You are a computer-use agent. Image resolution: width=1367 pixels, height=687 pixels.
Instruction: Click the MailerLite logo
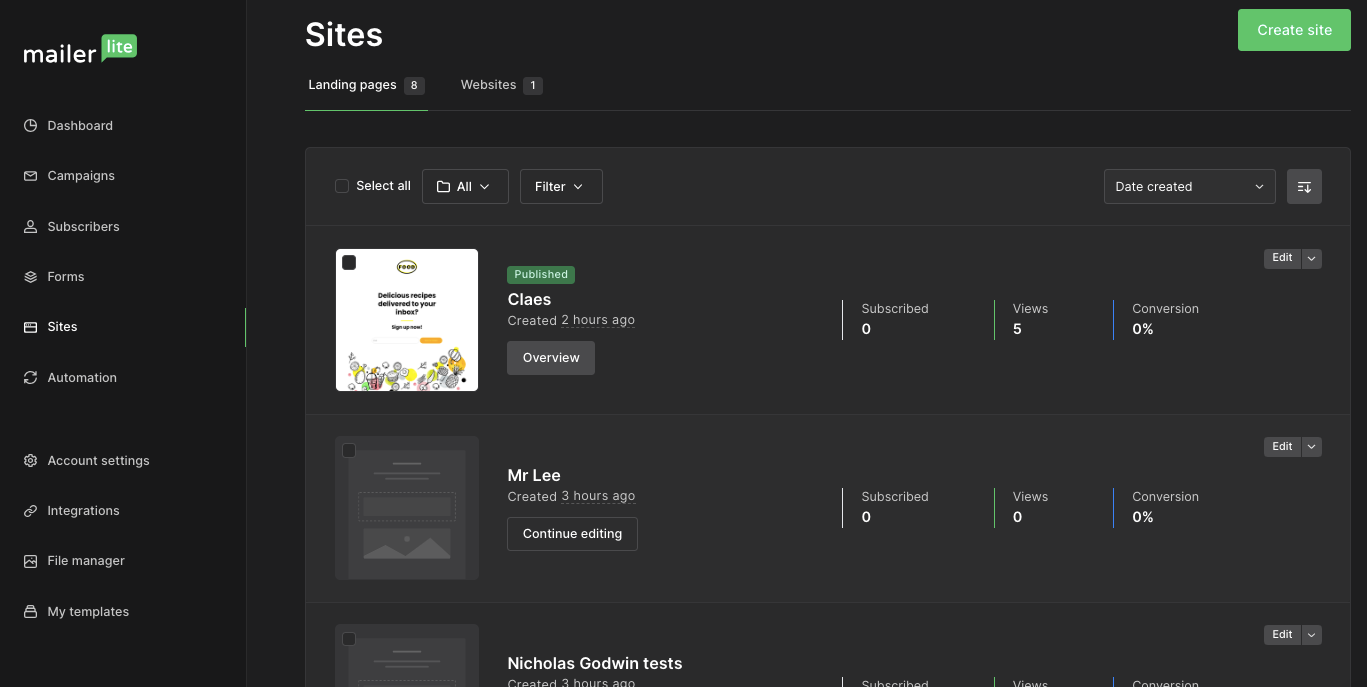80,49
